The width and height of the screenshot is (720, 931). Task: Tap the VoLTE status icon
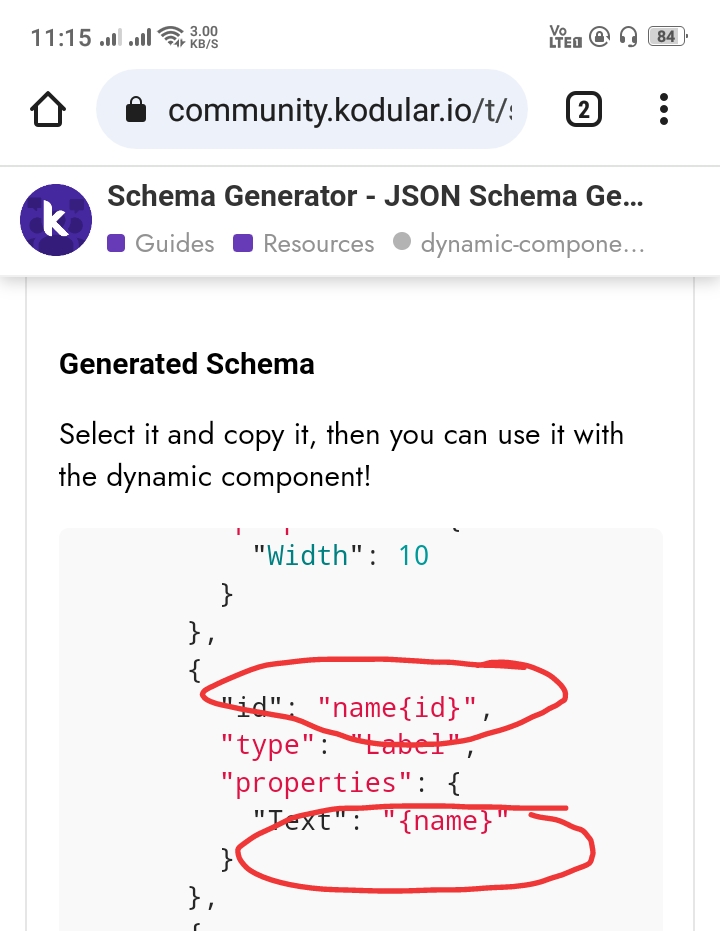click(x=565, y=37)
